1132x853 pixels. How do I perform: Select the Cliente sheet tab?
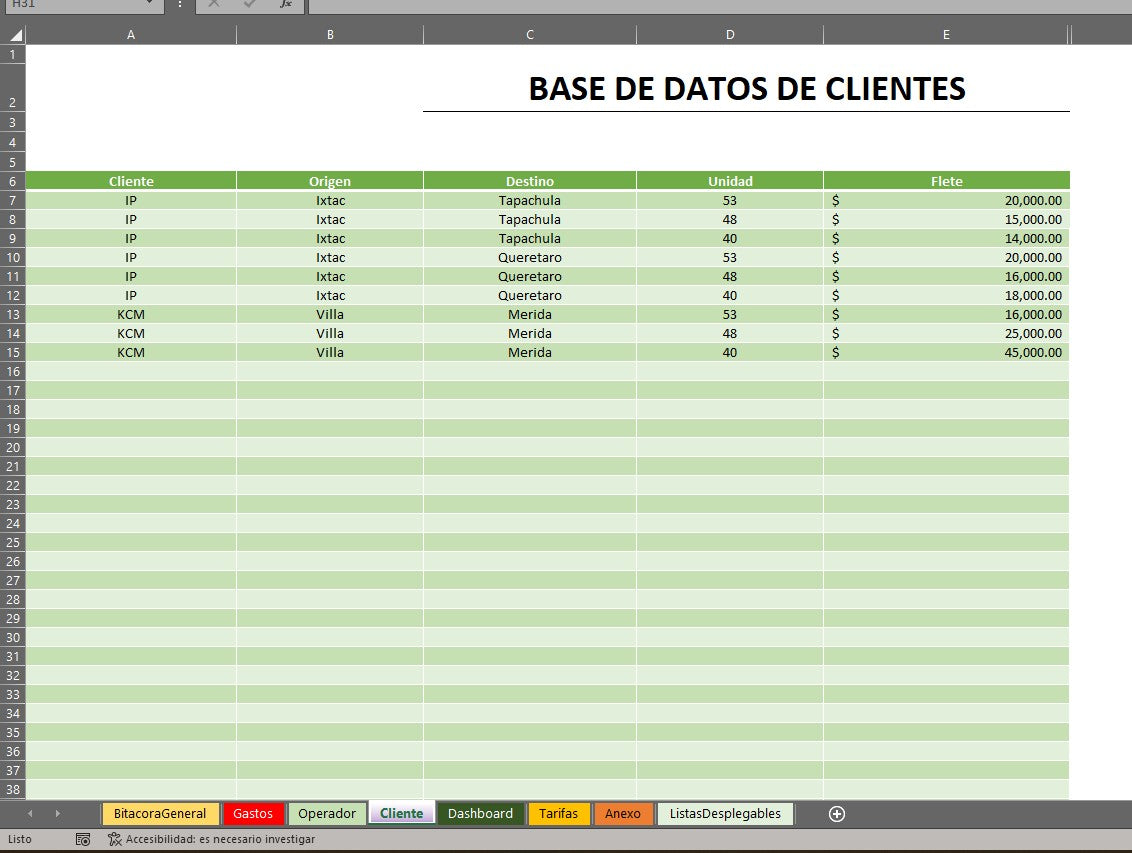[x=401, y=813]
